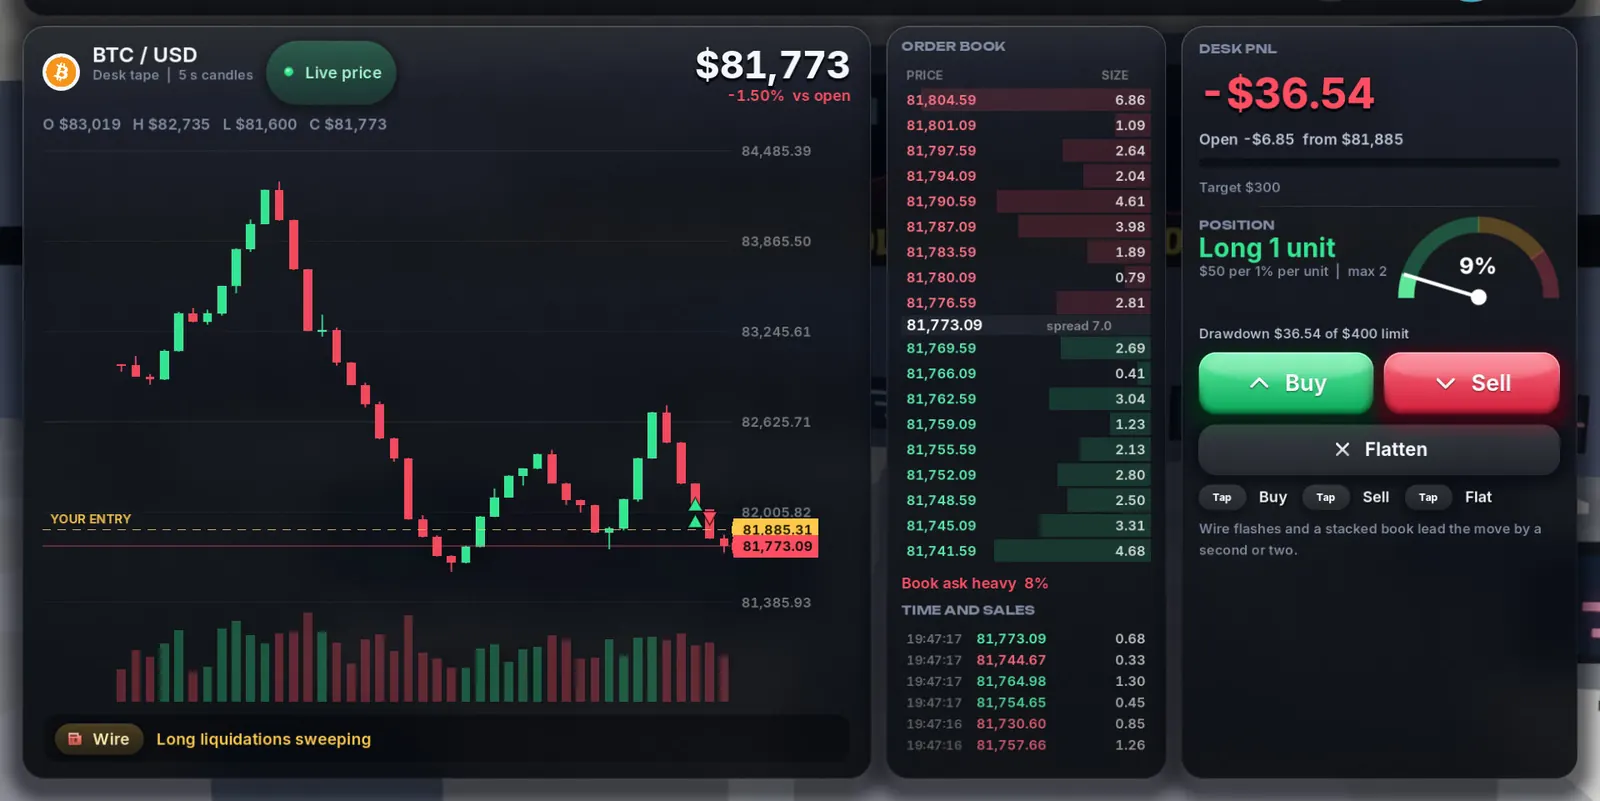Select ask level 81,780.09 in order book
Viewport: 1600px width, 801px height.
point(1026,277)
